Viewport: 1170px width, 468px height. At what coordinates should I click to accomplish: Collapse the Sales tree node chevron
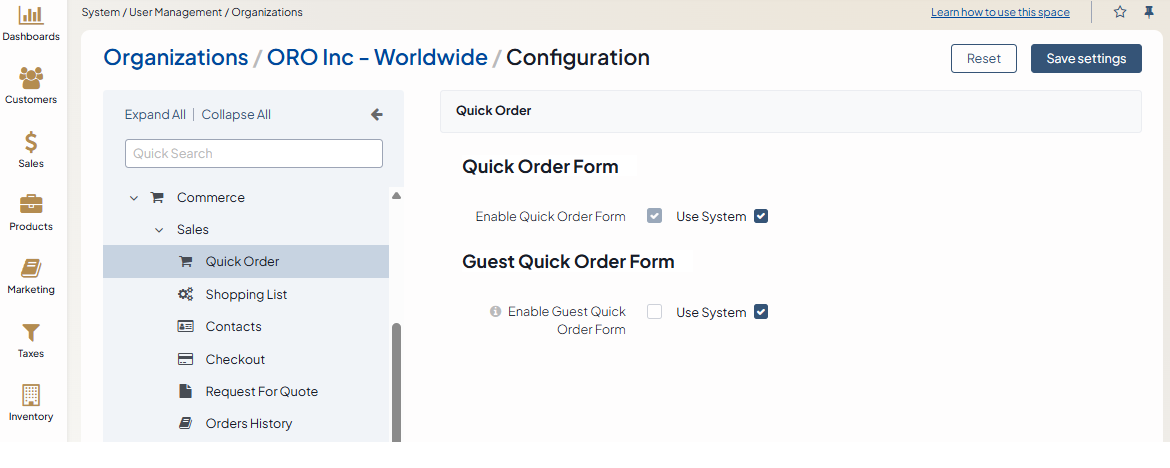(x=159, y=230)
